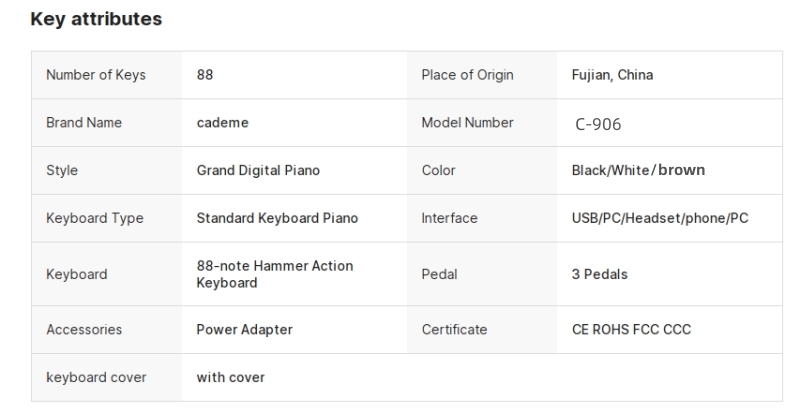Select the Brand Name label
Viewport: 800px width, 413px height.
84,123
